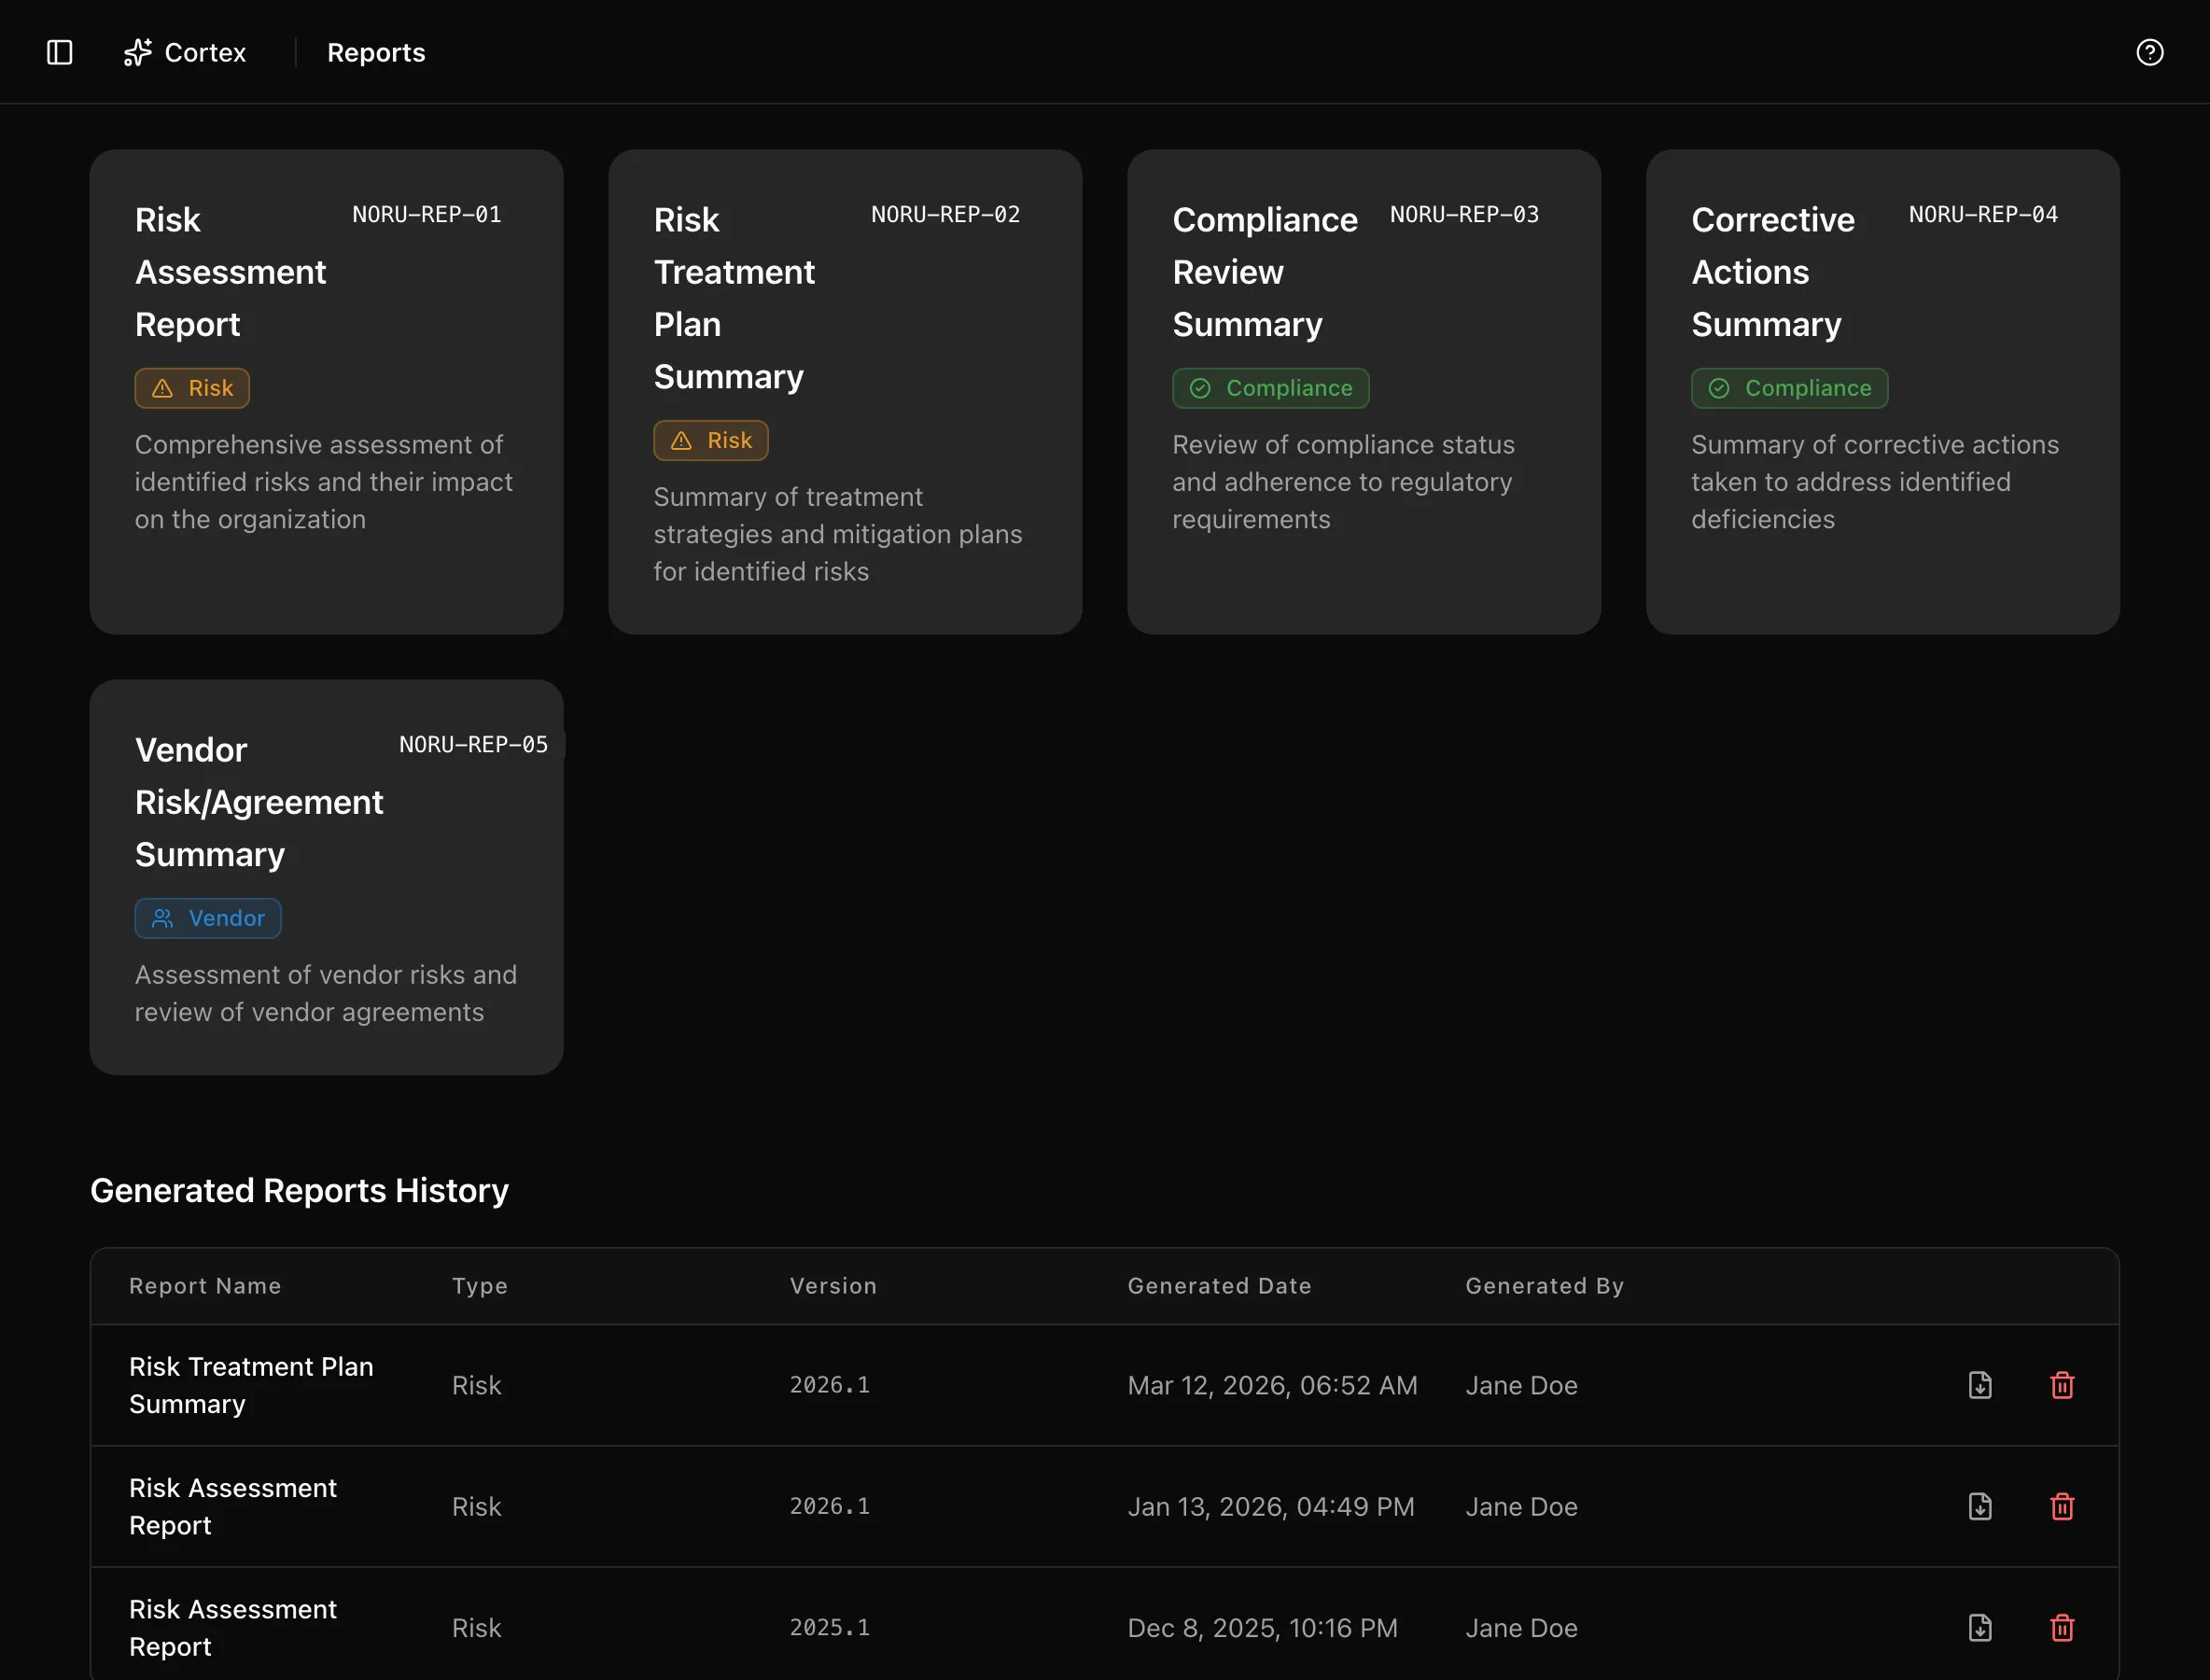This screenshot has width=2210, height=1680.
Task: Click people icon in Vendor badge
Action: click(x=162, y=918)
